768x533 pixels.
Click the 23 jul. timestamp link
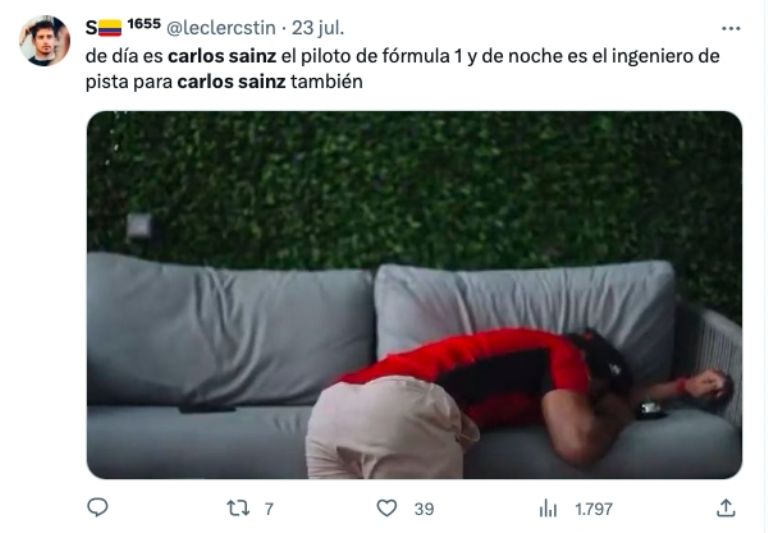(318, 28)
